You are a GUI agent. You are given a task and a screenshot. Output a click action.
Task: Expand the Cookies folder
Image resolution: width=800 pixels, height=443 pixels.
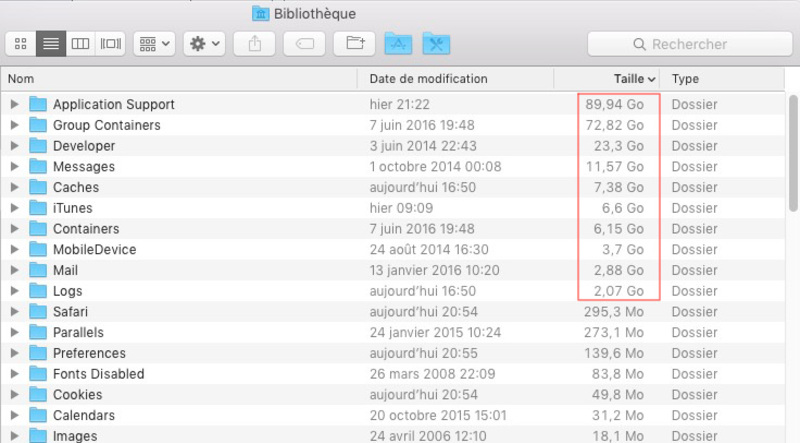point(14,395)
